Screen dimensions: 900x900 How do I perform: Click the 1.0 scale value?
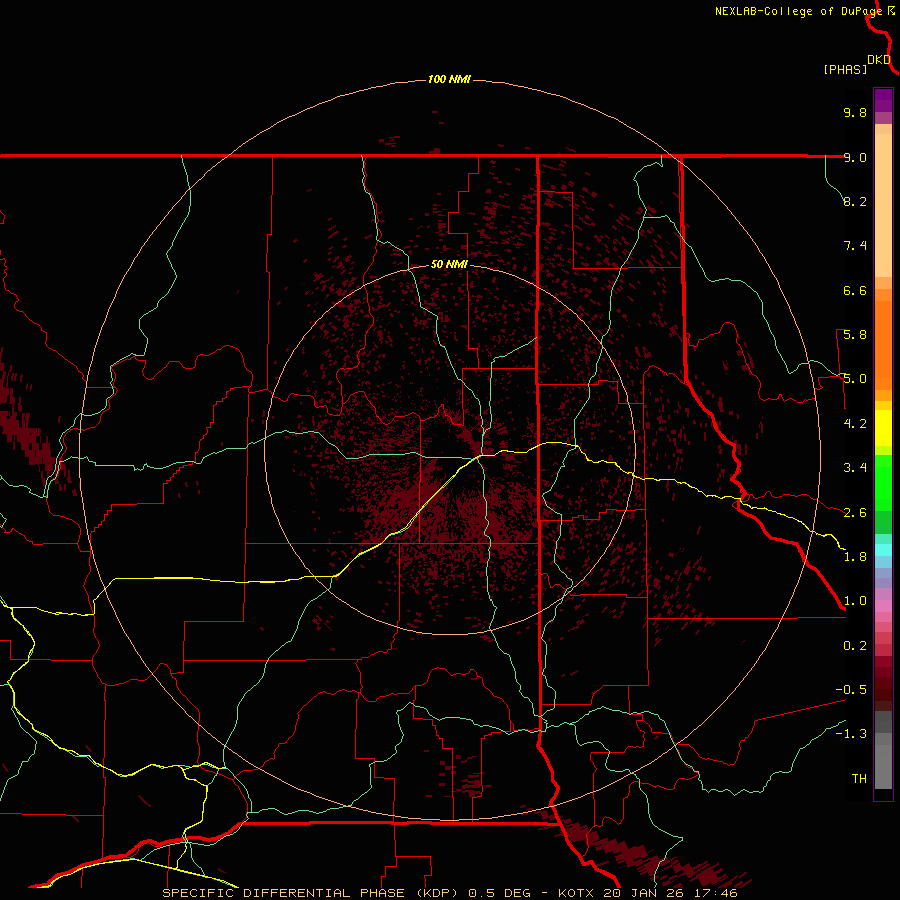[855, 601]
